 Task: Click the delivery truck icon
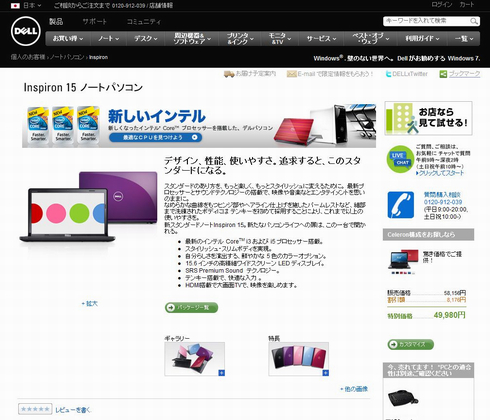[x=229, y=74]
